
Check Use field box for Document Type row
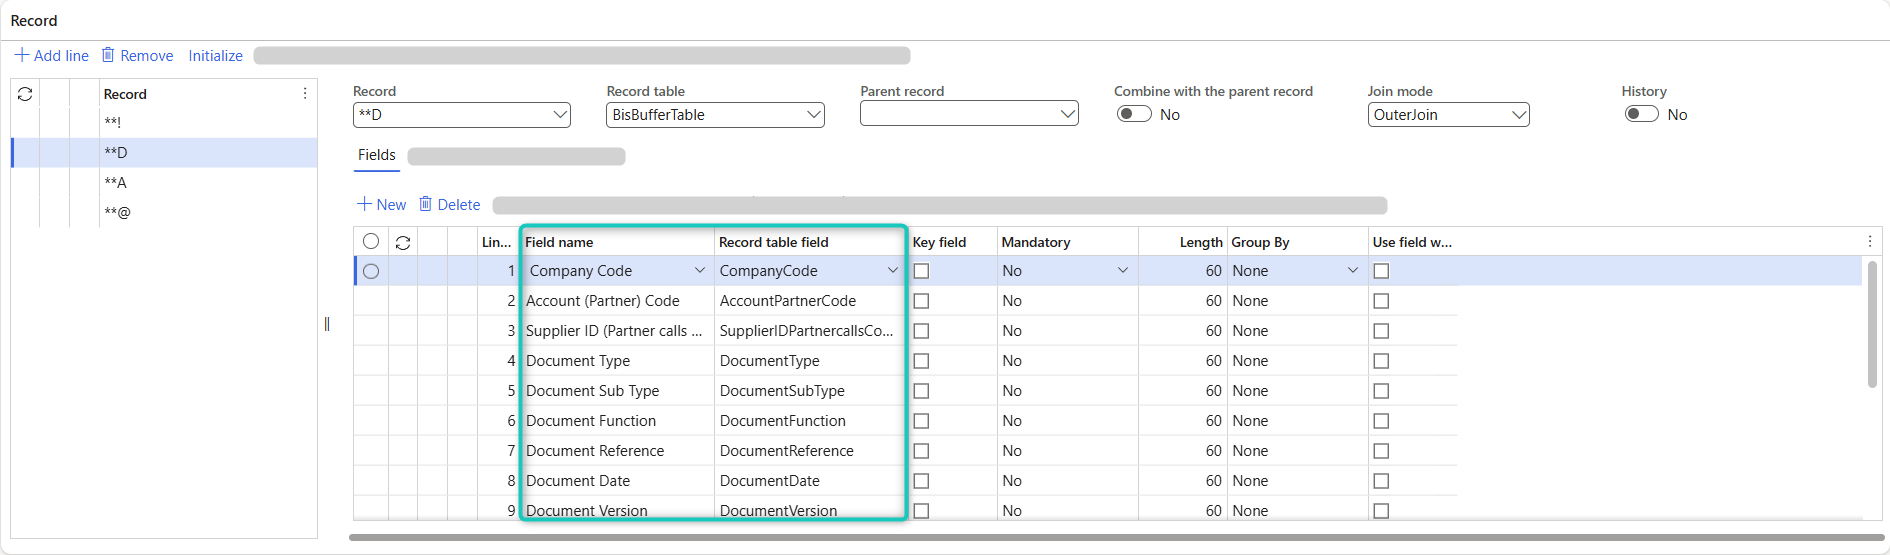coord(1381,361)
